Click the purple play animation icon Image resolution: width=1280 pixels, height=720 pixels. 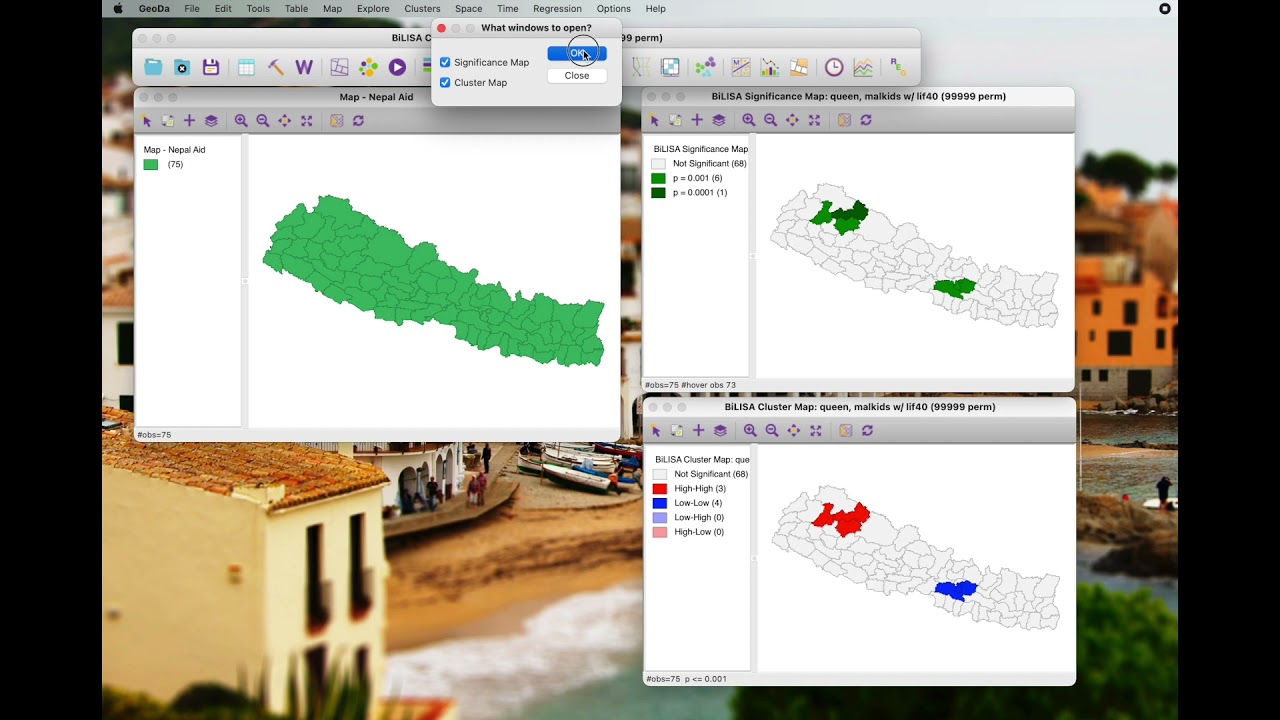[398, 67]
